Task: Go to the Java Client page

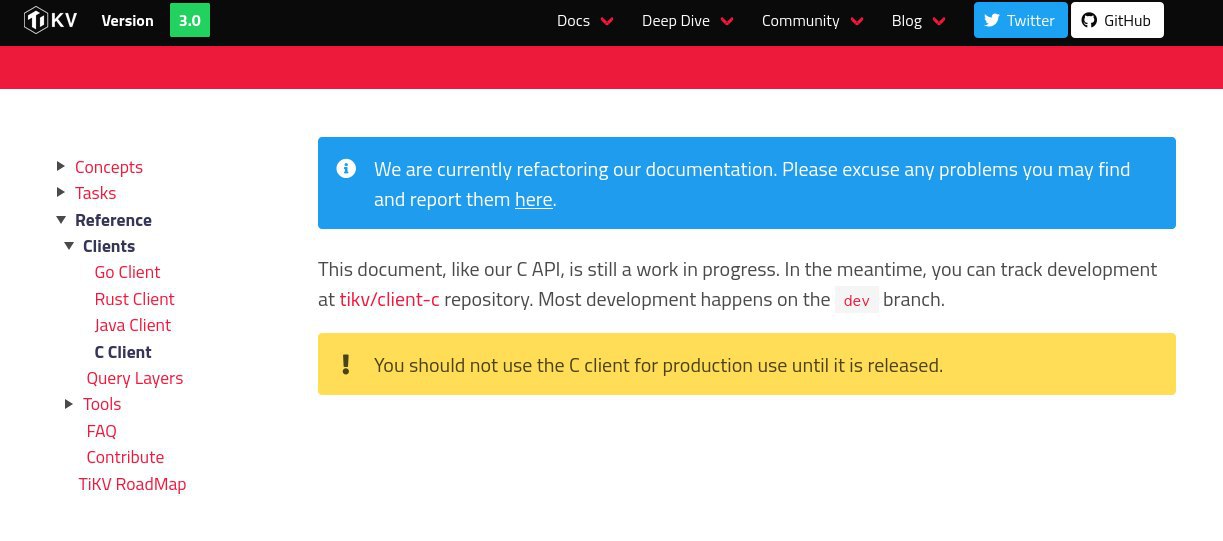Action: coord(133,325)
